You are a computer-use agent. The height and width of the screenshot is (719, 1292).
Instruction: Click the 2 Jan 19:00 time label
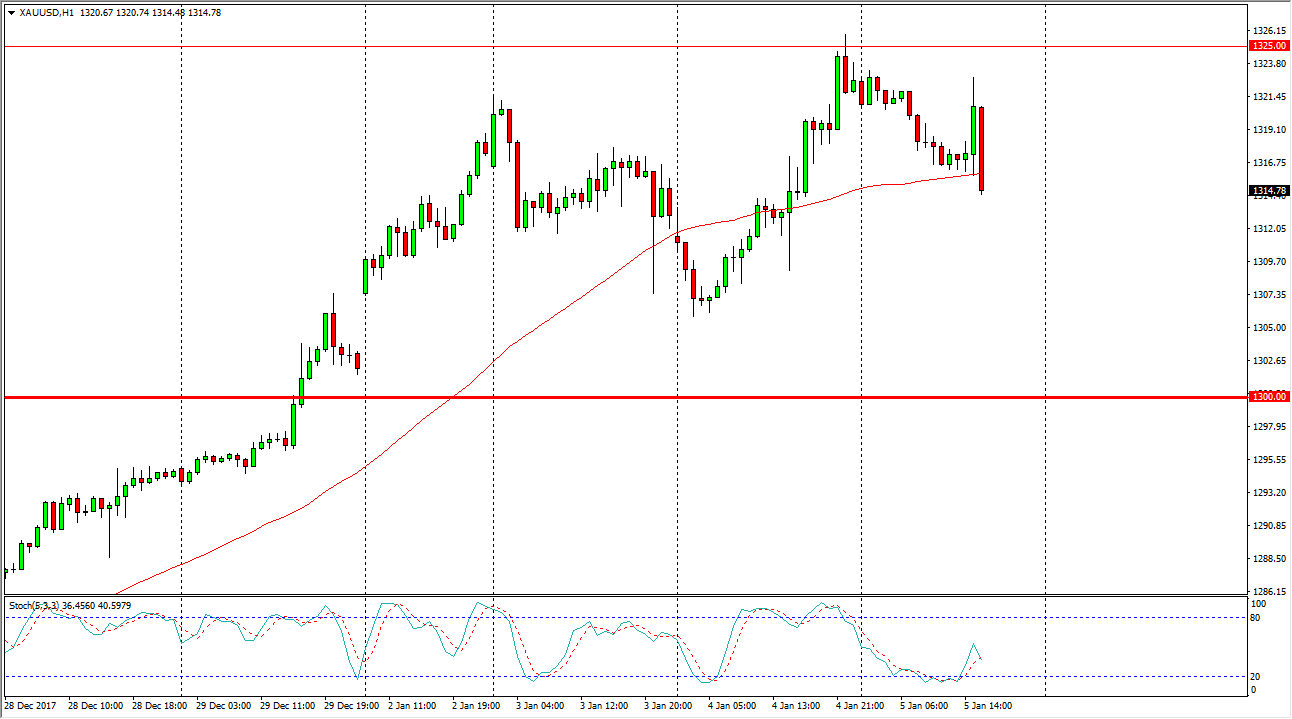pyautogui.click(x=478, y=706)
